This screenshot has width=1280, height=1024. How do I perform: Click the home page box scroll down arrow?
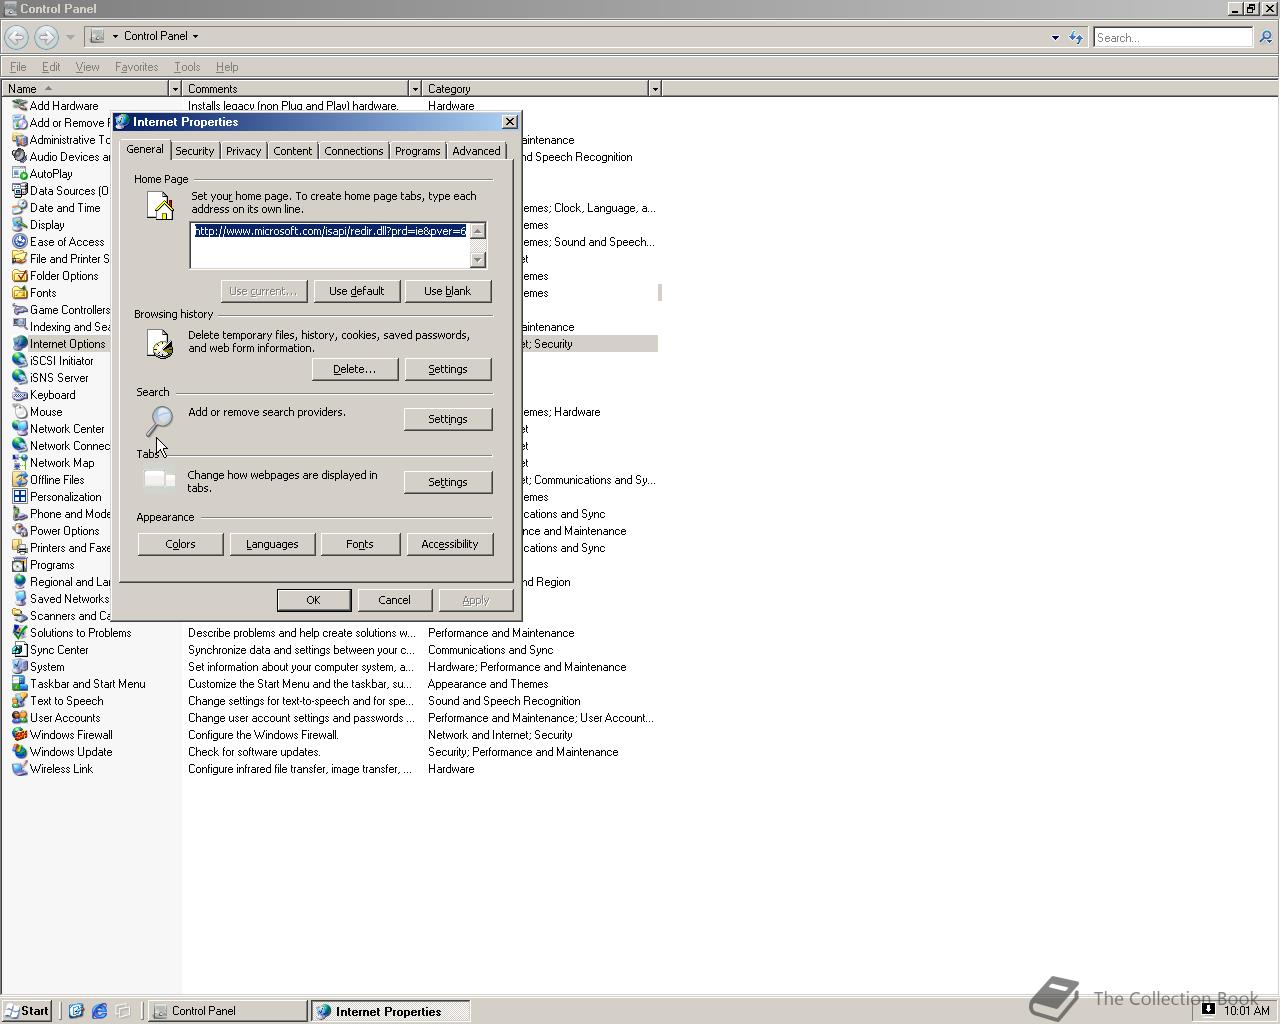[477, 260]
